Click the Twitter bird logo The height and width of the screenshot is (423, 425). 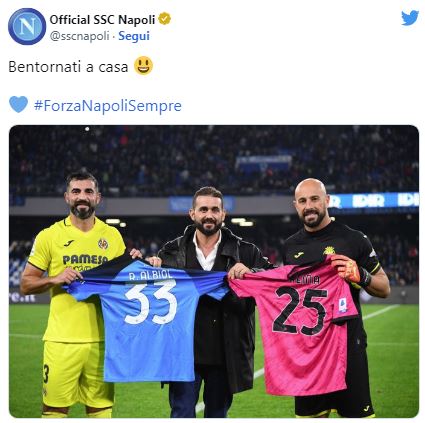409,18
